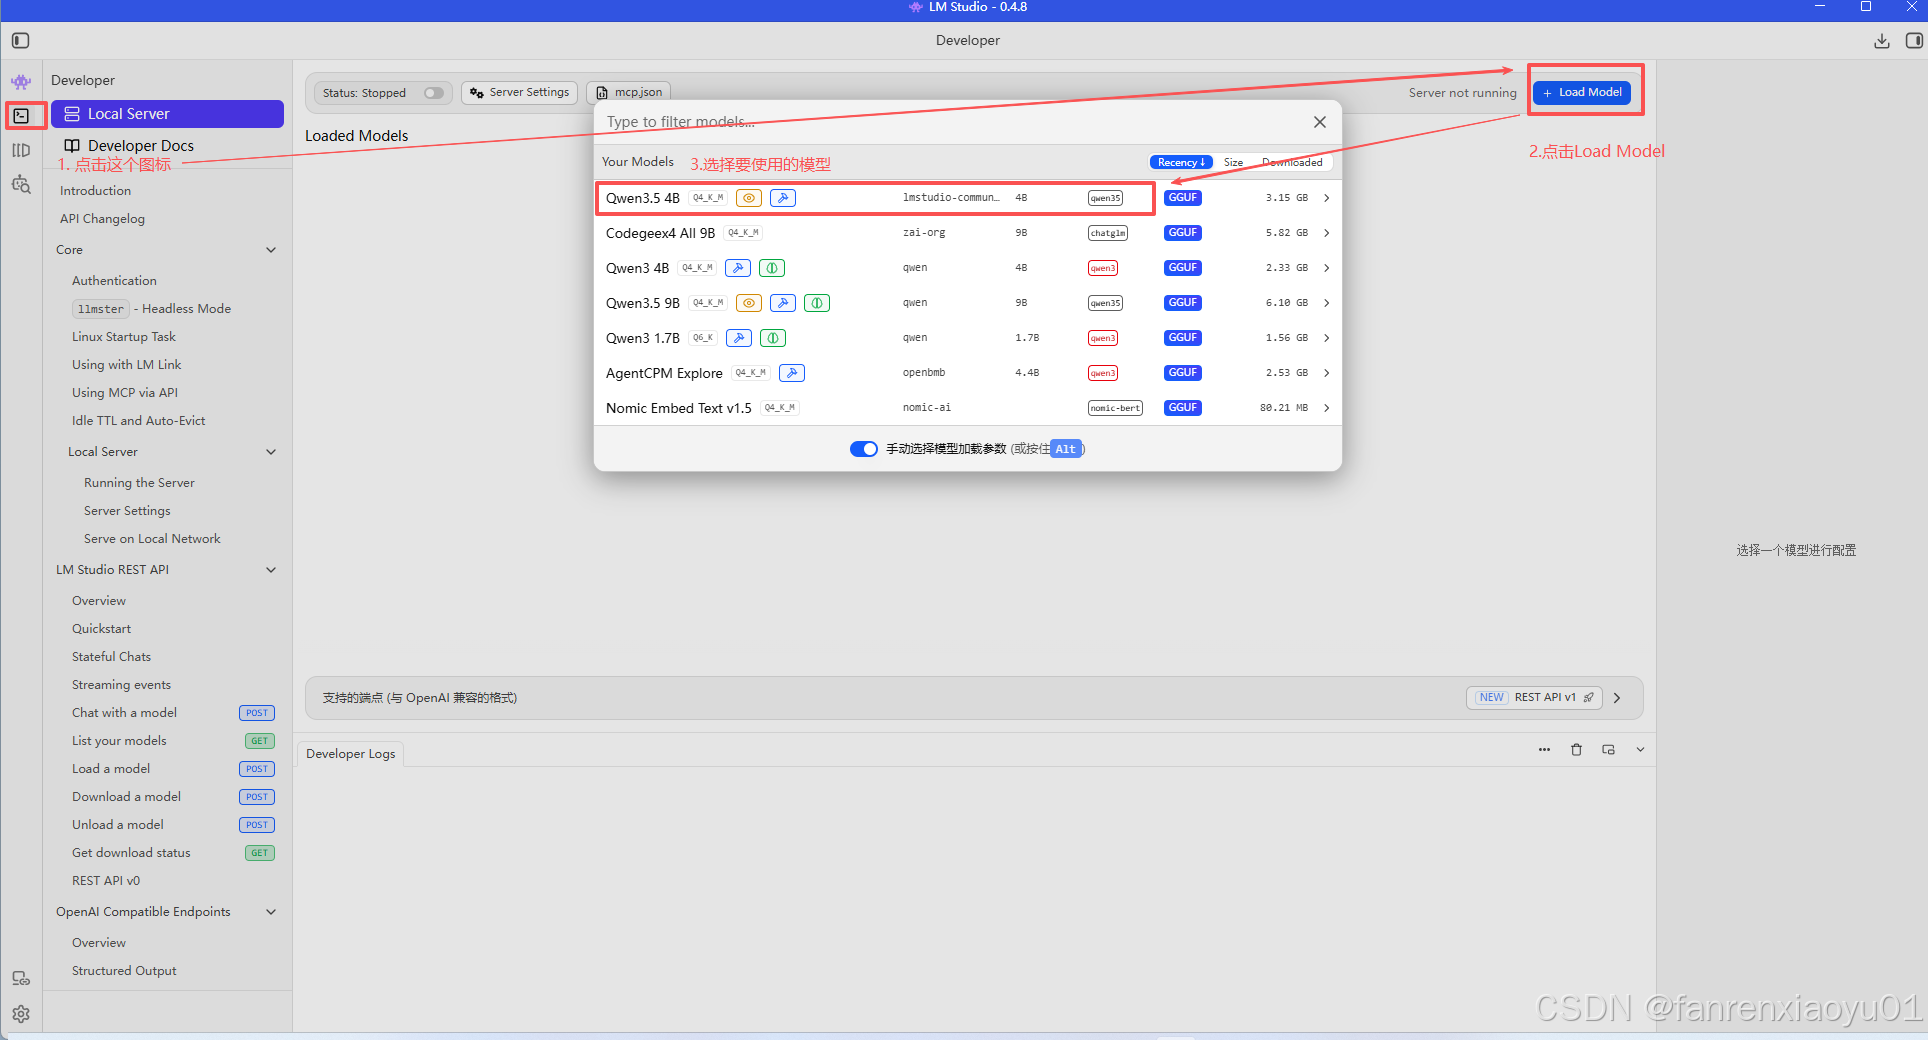Expand Nomic Embed Text v1.5 row chevron
The width and height of the screenshot is (1928, 1040).
[x=1327, y=408]
